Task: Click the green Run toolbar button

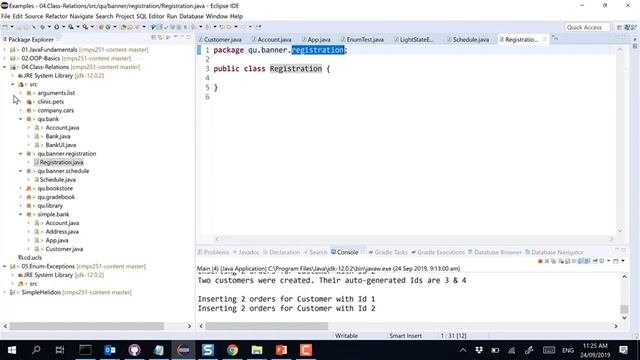Action: 57,27
